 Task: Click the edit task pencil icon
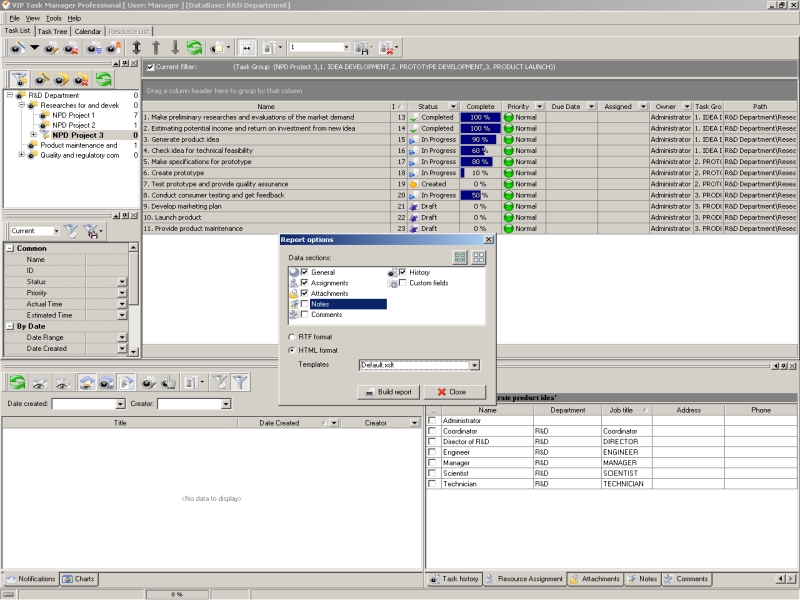pos(51,48)
